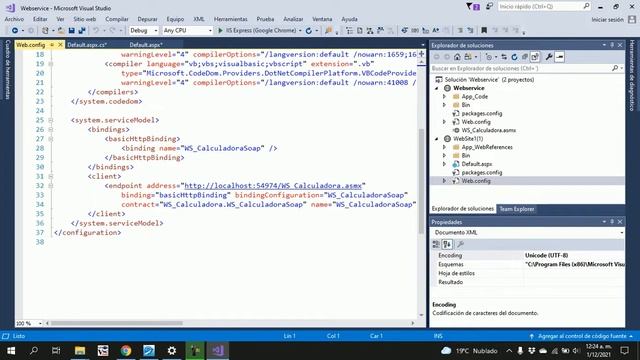Collapse the client element at line 31
Screen dimensions: 640x360
(51, 176)
